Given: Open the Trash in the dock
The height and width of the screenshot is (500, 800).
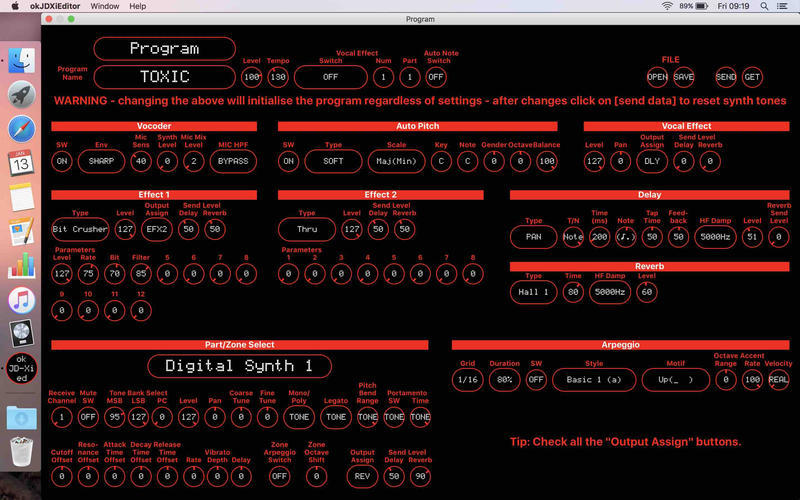Looking at the screenshot, I should tap(21, 451).
